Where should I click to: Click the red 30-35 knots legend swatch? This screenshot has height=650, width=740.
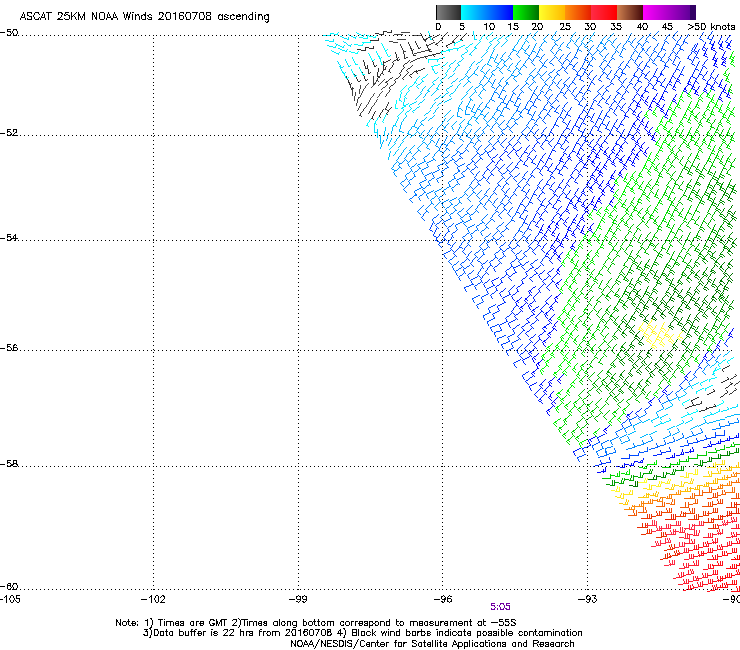coord(604,12)
